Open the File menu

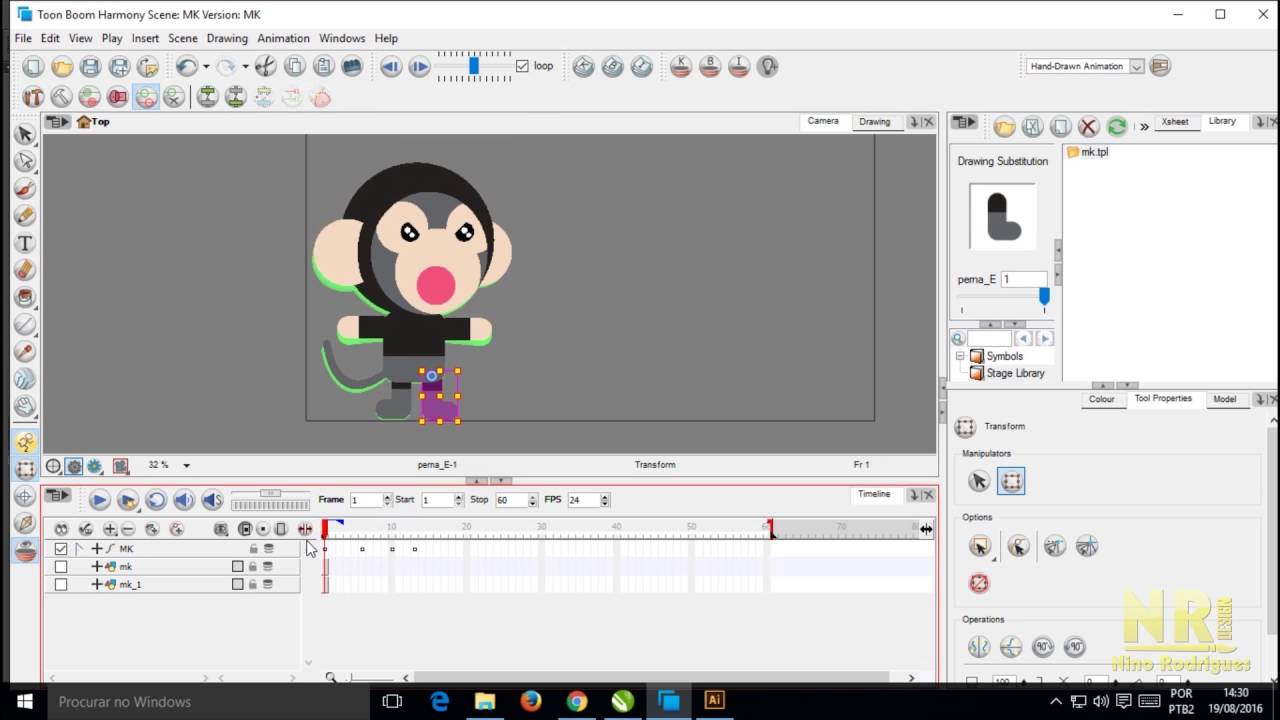click(23, 38)
